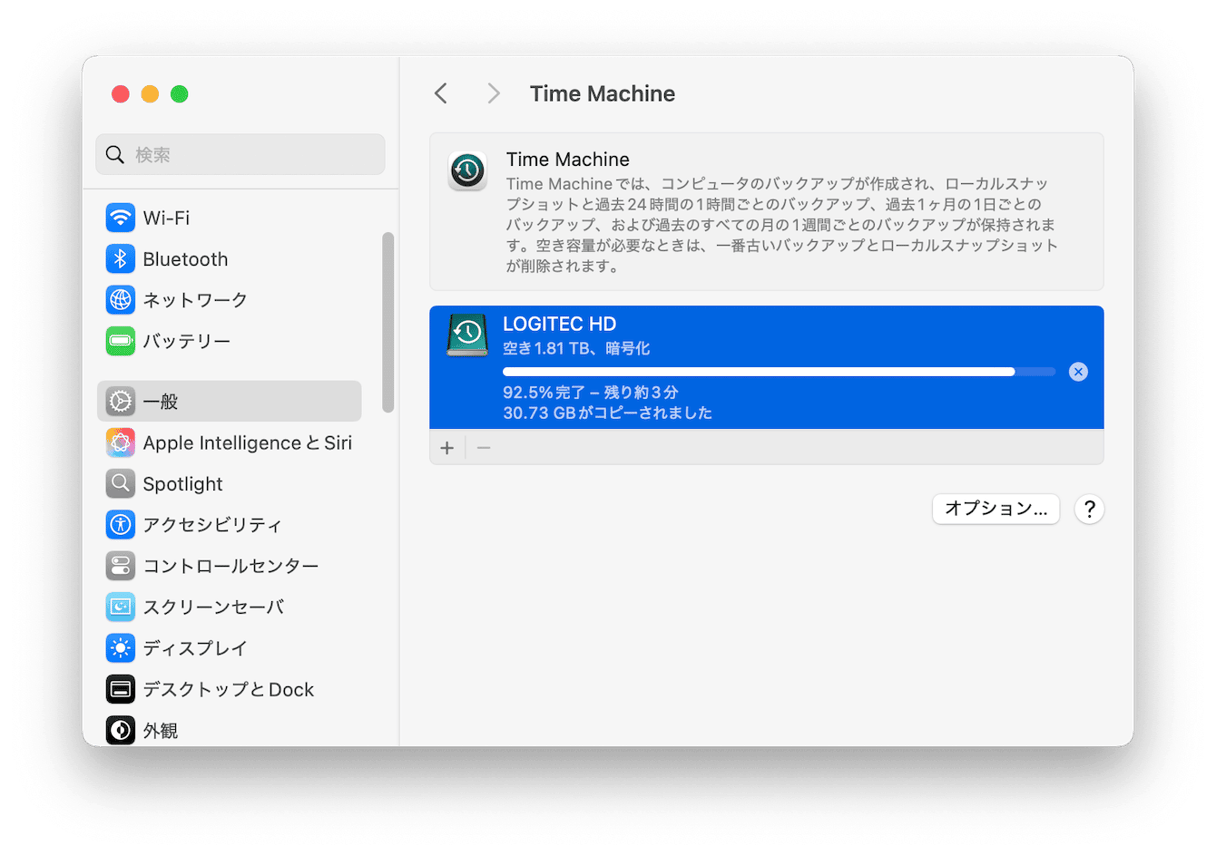Click the minus icon to remove disk
1216x855 pixels.
coord(484,448)
